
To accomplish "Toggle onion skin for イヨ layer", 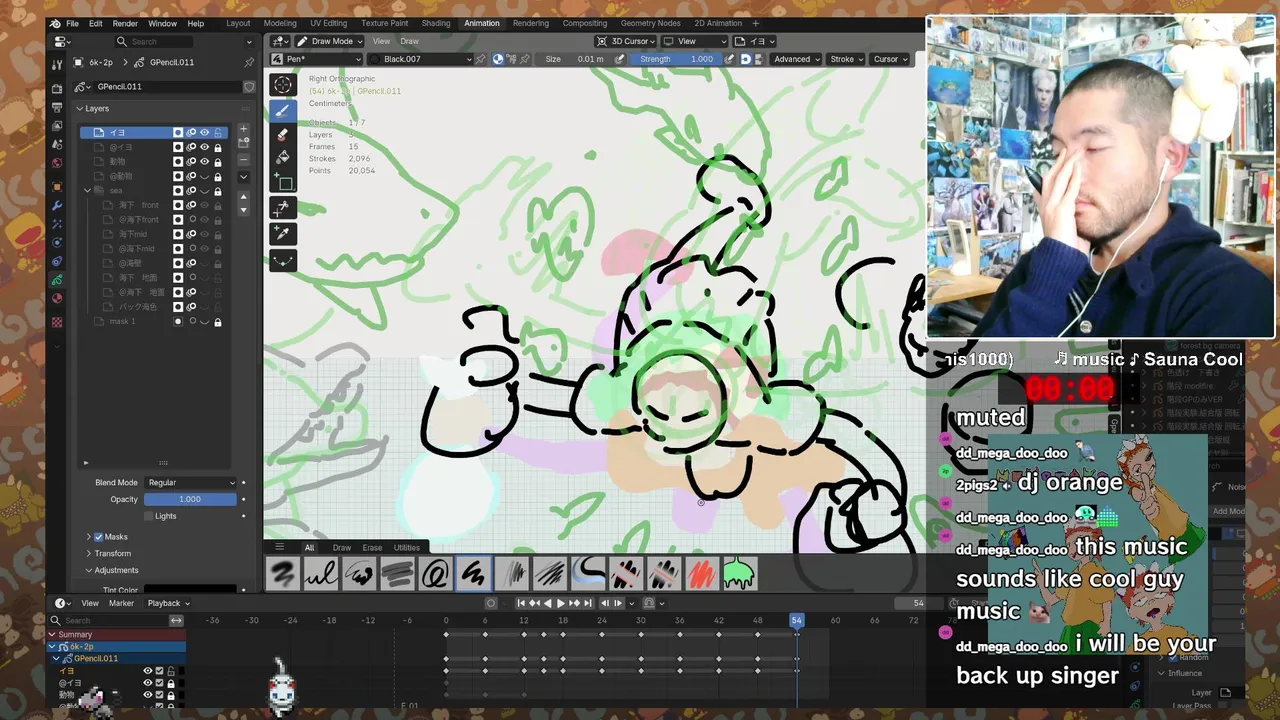I will click(191, 132).
